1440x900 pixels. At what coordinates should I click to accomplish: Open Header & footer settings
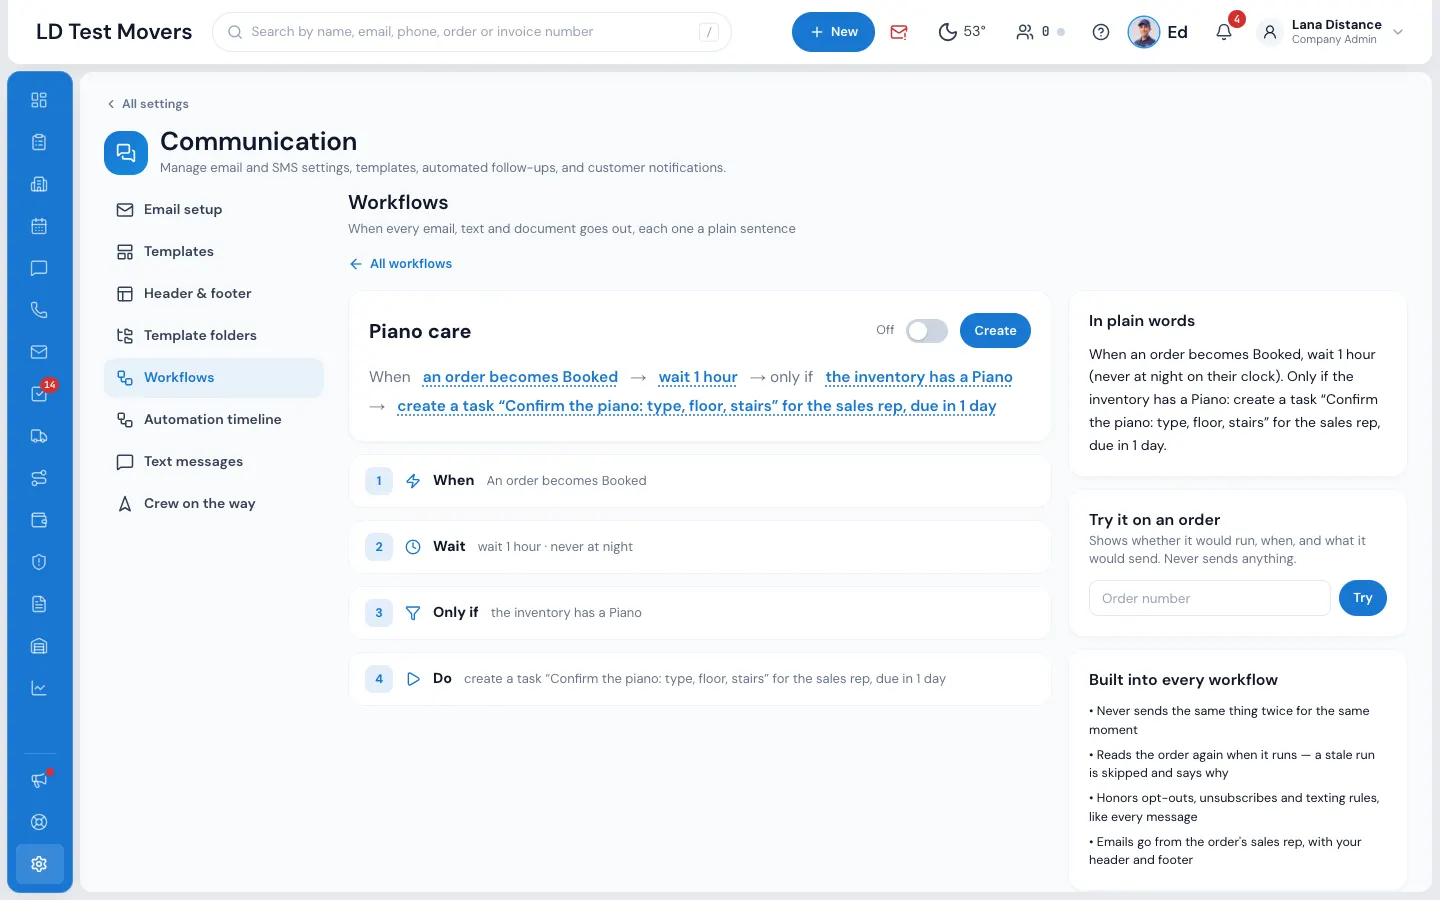214,294
